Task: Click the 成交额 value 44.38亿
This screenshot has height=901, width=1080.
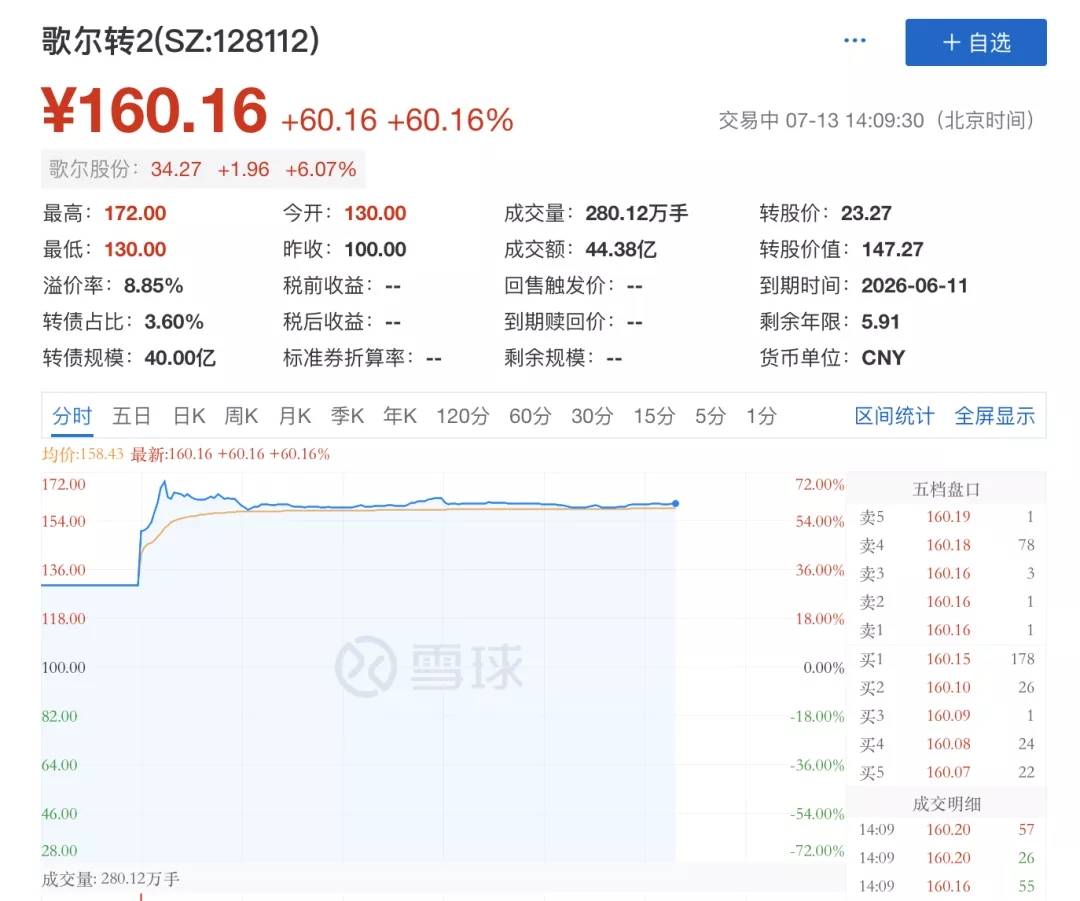Action: [x=621, y=249]
